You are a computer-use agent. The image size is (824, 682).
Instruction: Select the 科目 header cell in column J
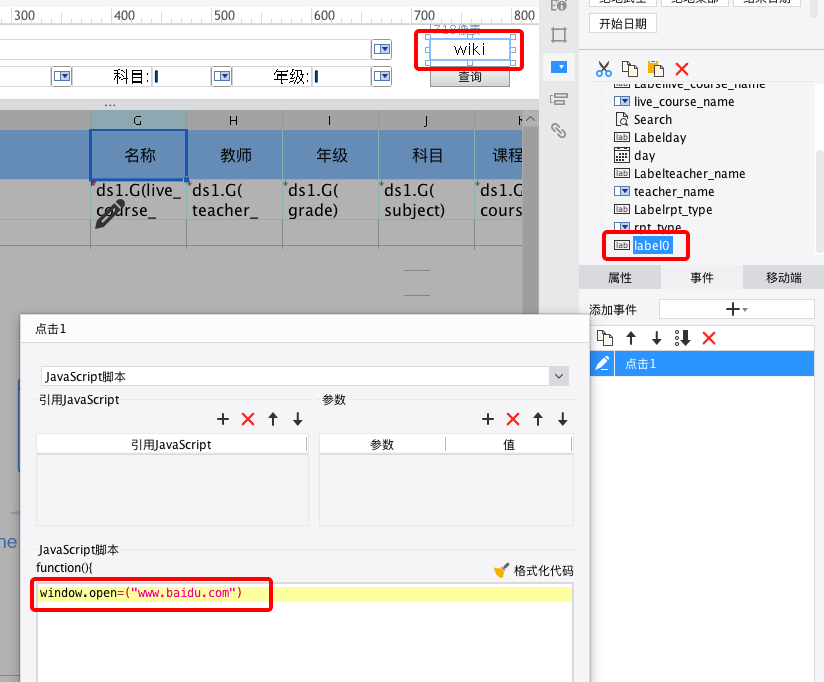click(427, 155)
